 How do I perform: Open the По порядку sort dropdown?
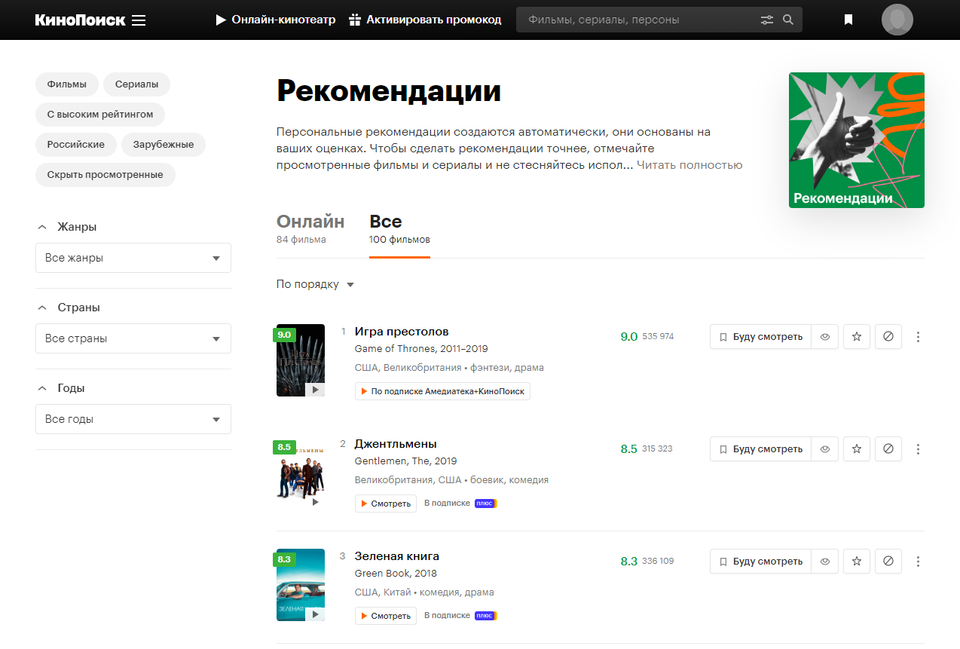coord(315,284)
